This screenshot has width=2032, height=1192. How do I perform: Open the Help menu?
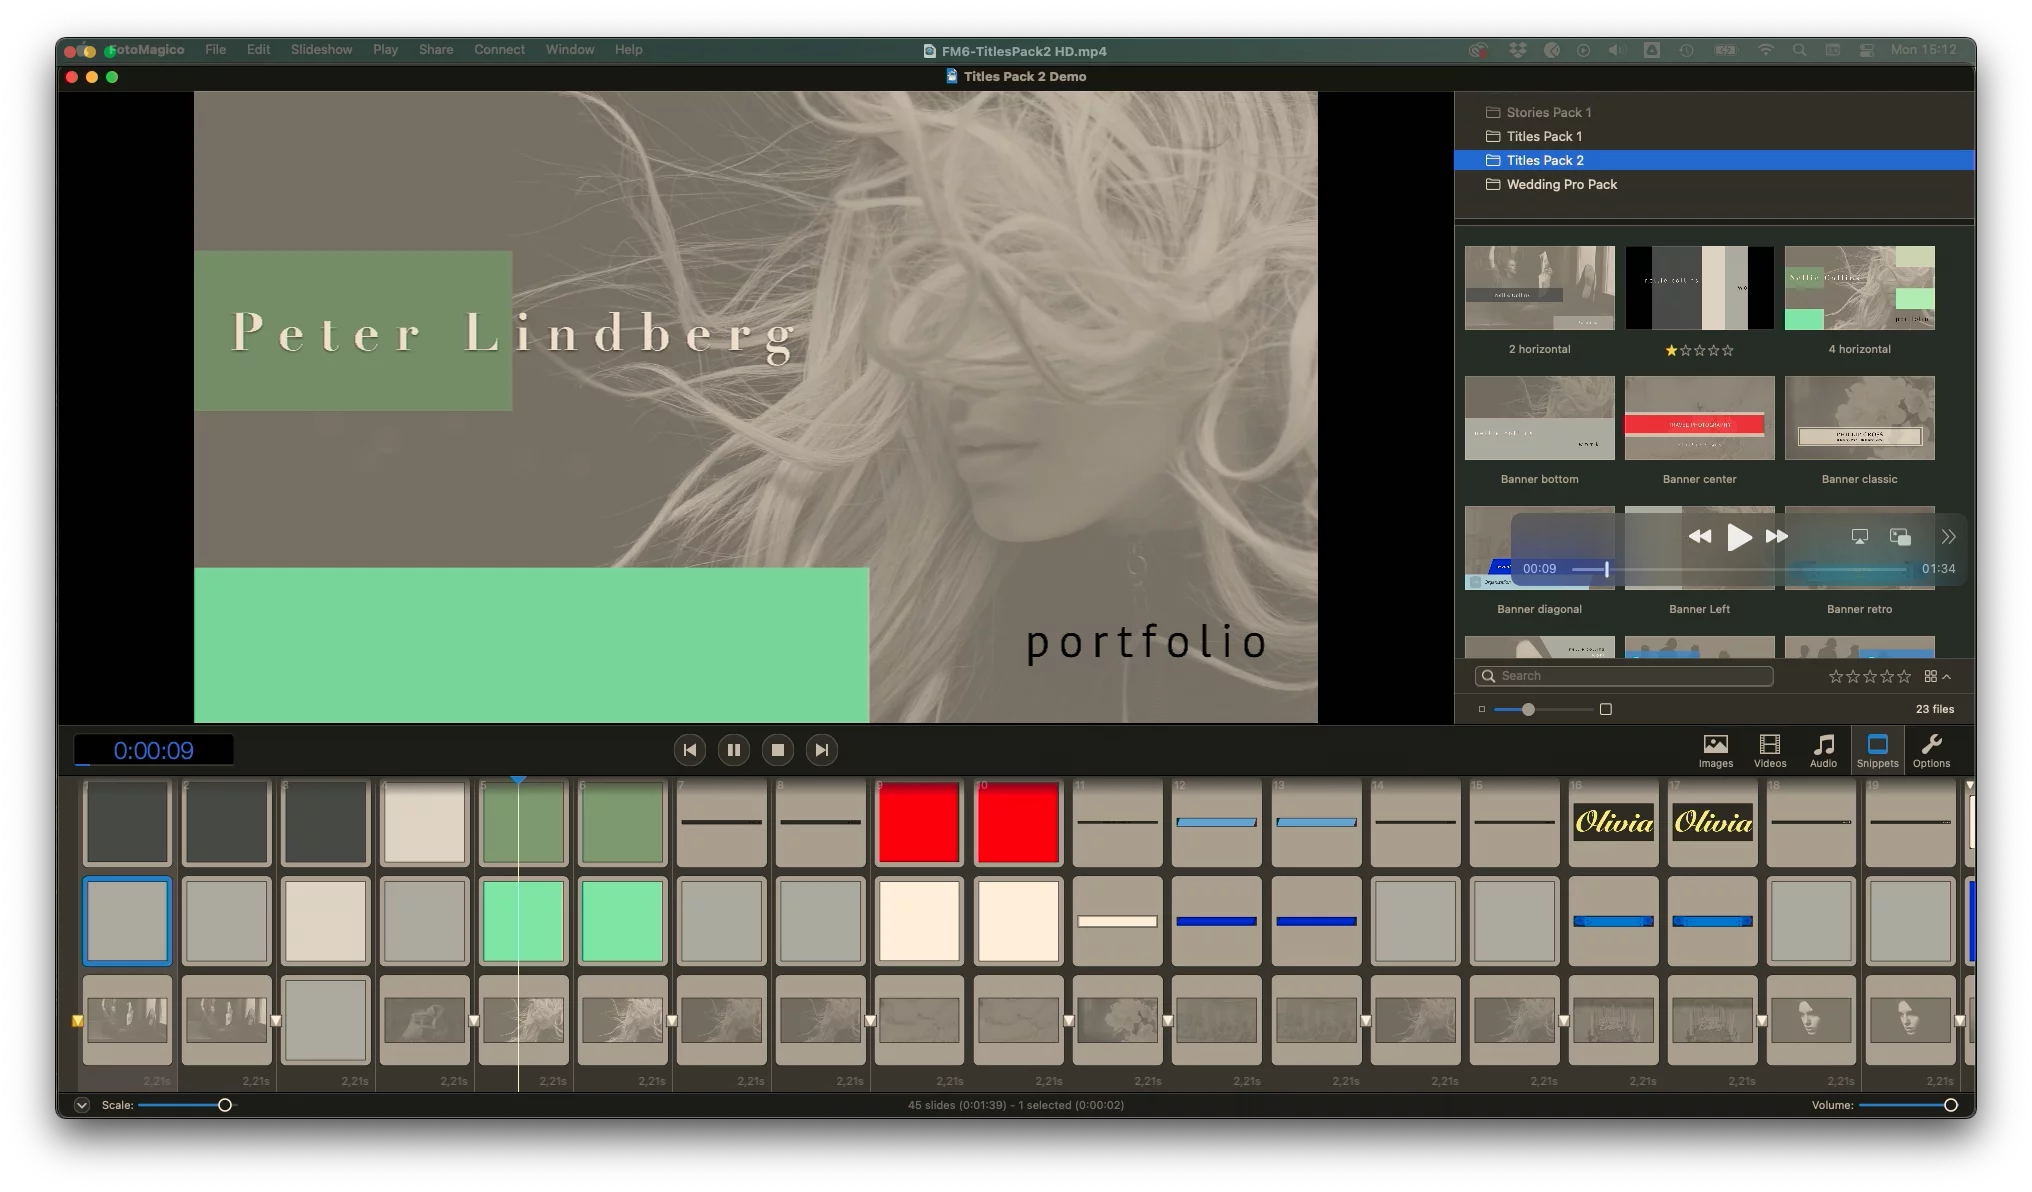pyautogui.click(x=628, y=49)
